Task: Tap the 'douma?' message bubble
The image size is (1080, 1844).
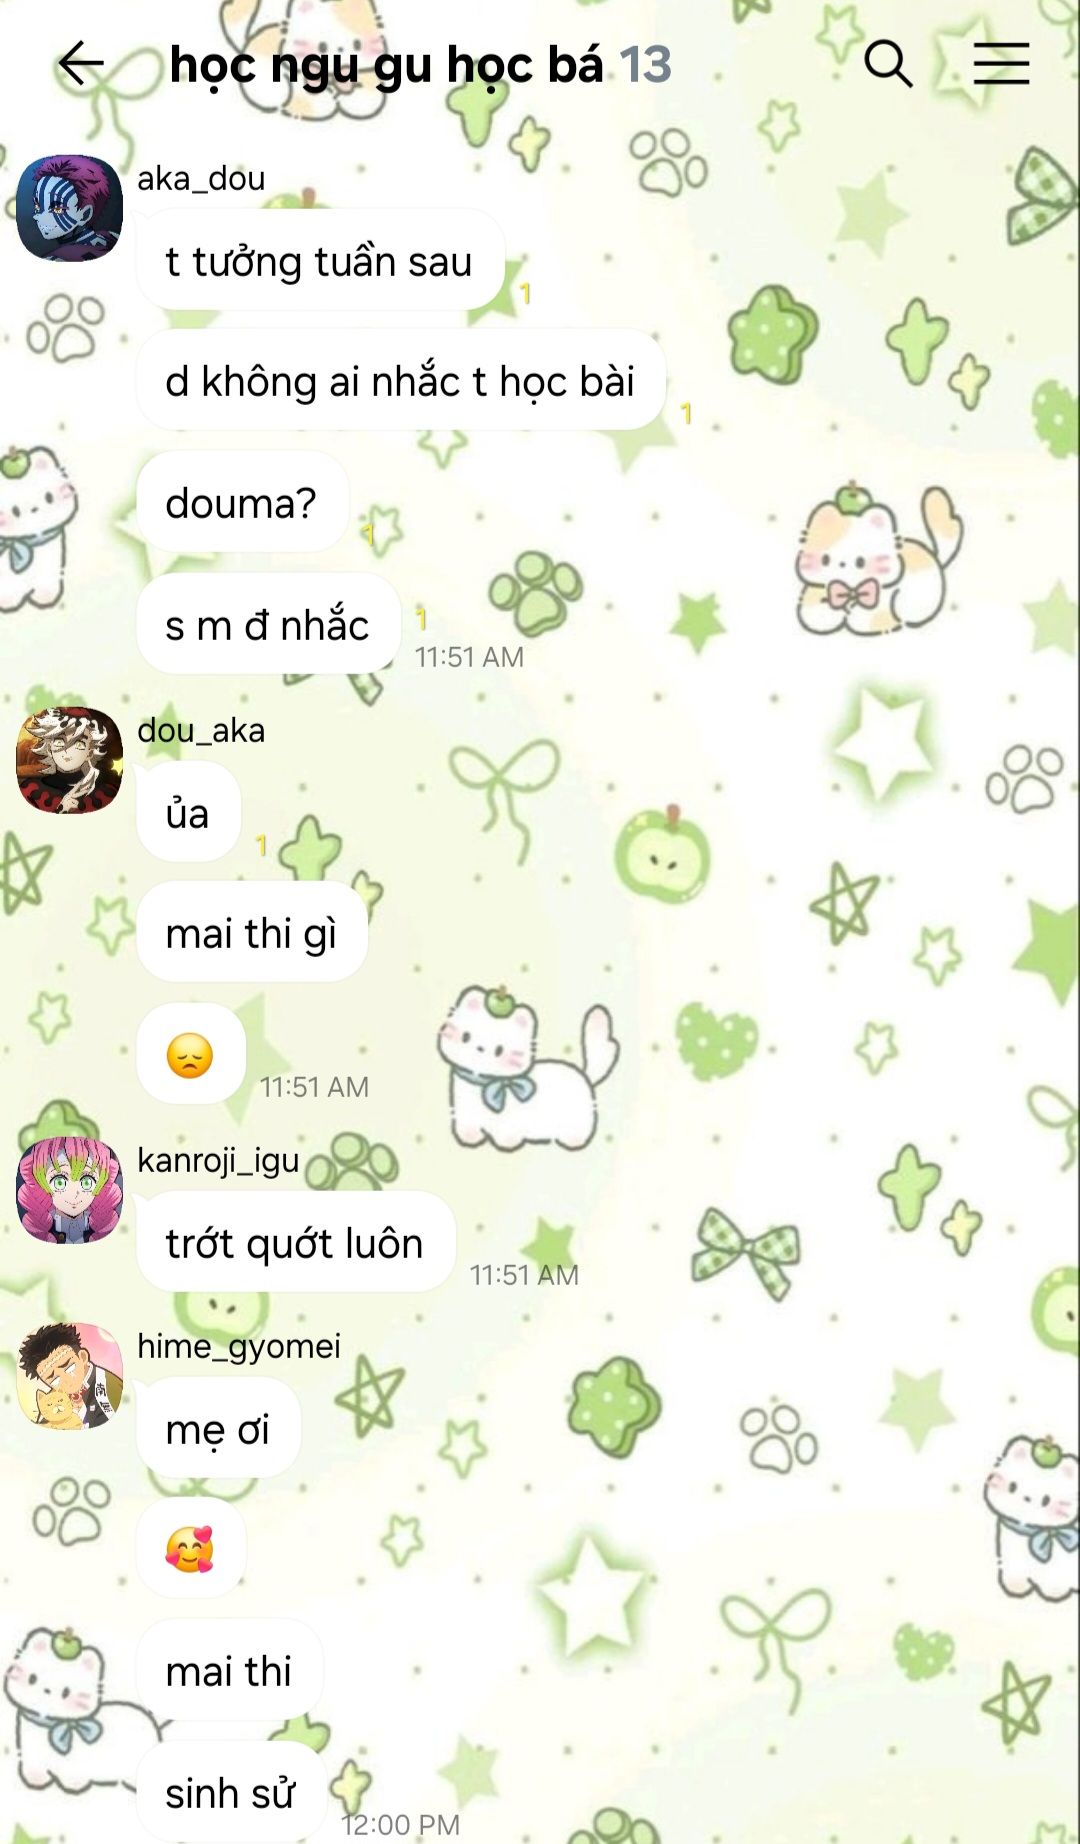Action: pyautogui.click(x=242, y=502)
